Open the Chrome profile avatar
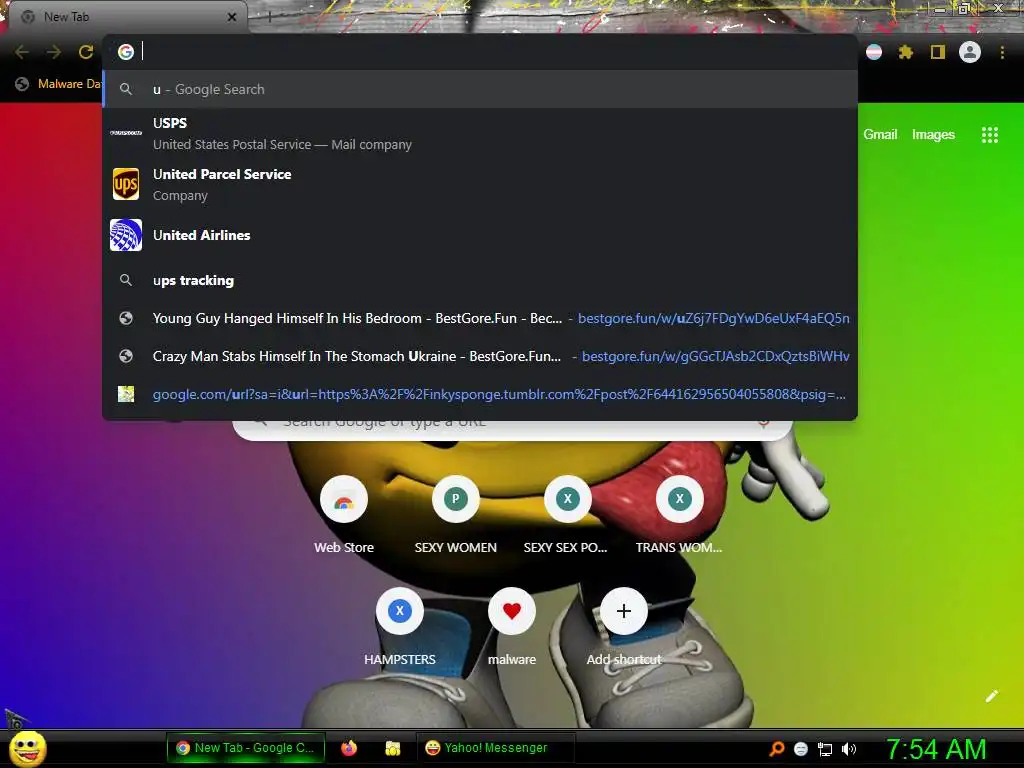This screenshot has height=768, width=1024. (x=970, y=52)
